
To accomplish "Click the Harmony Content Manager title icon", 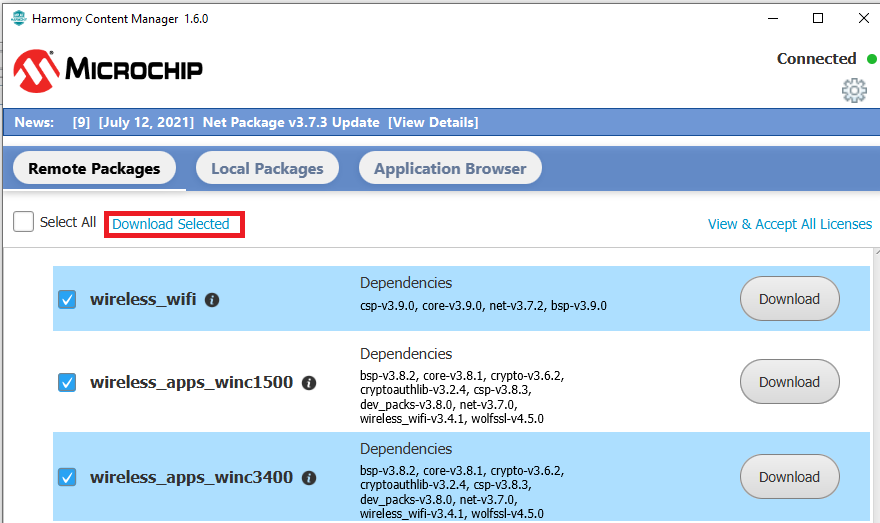I will 17,19.
